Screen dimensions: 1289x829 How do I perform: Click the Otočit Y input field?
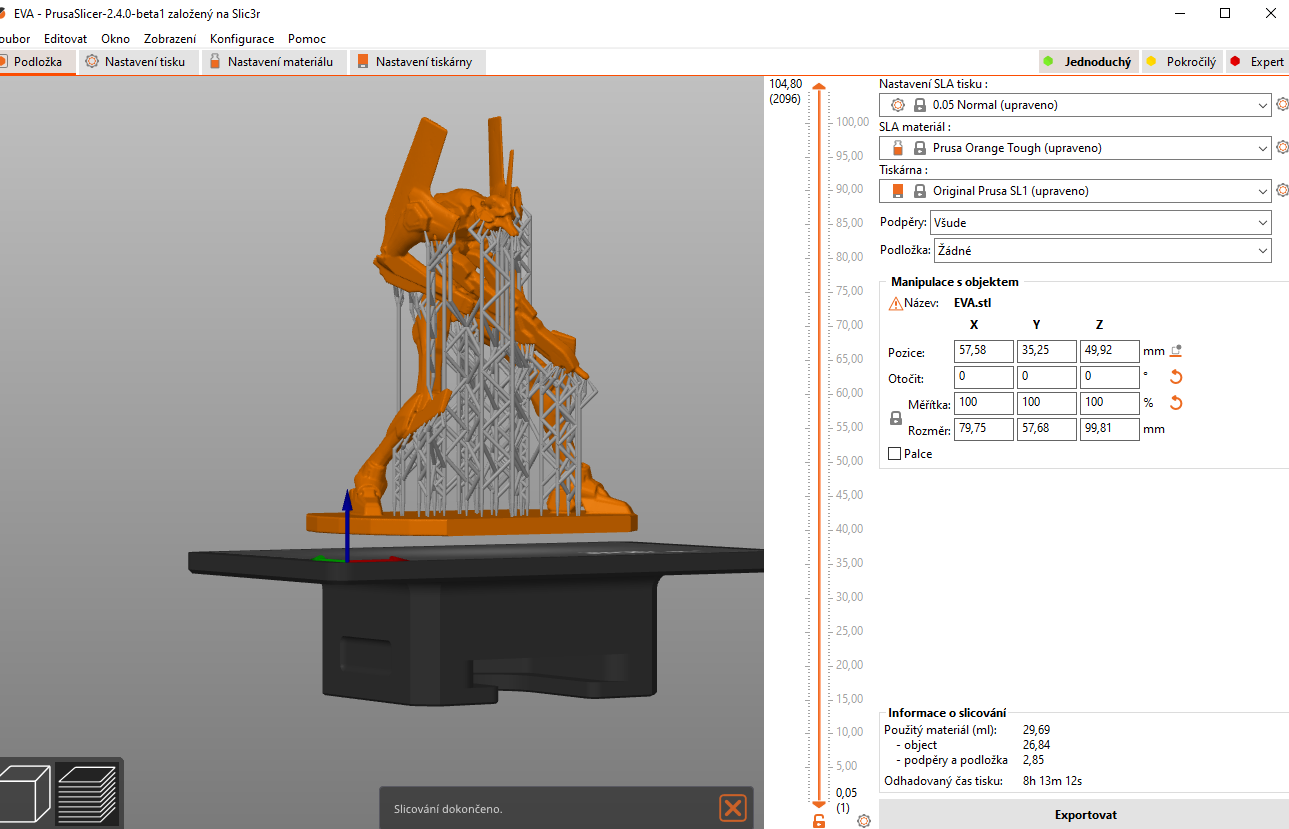click(1047, 377)
